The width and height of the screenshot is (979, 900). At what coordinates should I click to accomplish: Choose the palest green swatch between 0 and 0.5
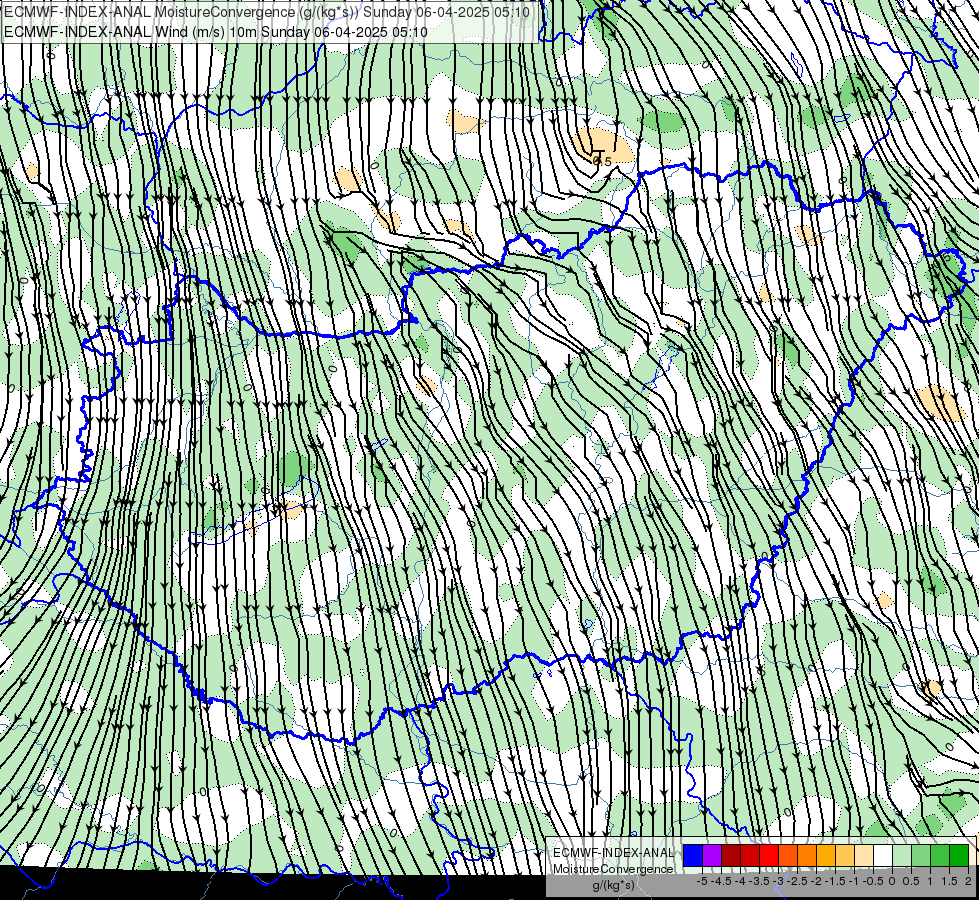(902, 855)
